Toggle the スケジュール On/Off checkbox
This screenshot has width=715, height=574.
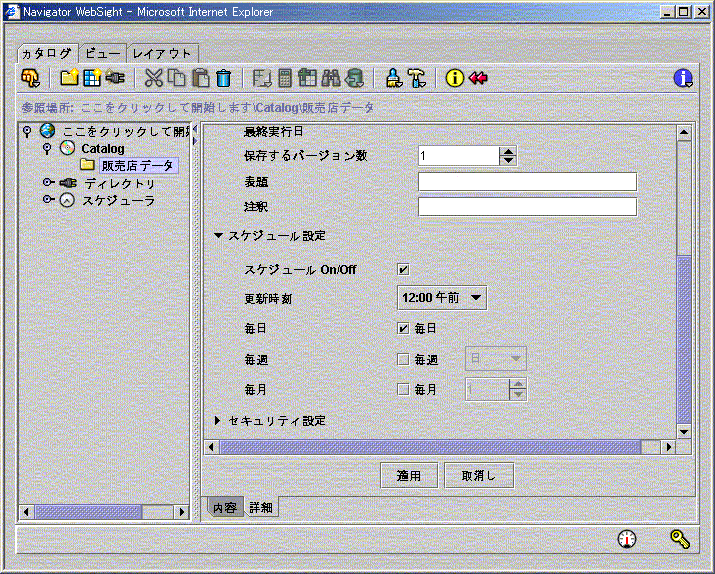(403, 269)
